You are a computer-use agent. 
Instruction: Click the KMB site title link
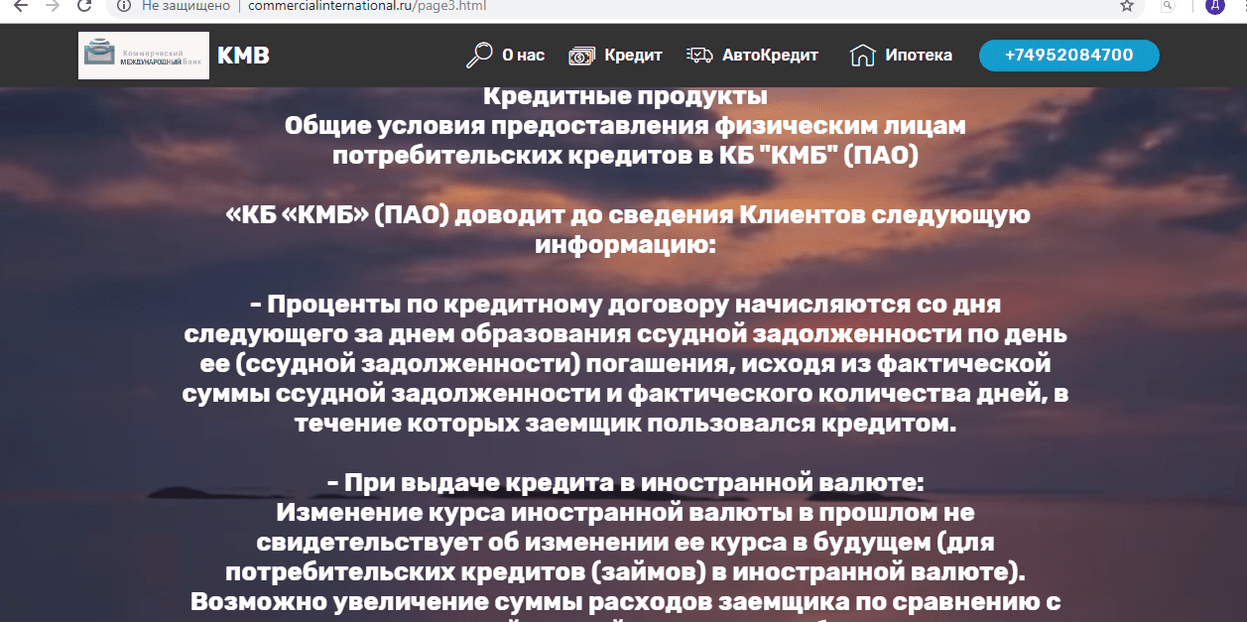click(243, 55)
